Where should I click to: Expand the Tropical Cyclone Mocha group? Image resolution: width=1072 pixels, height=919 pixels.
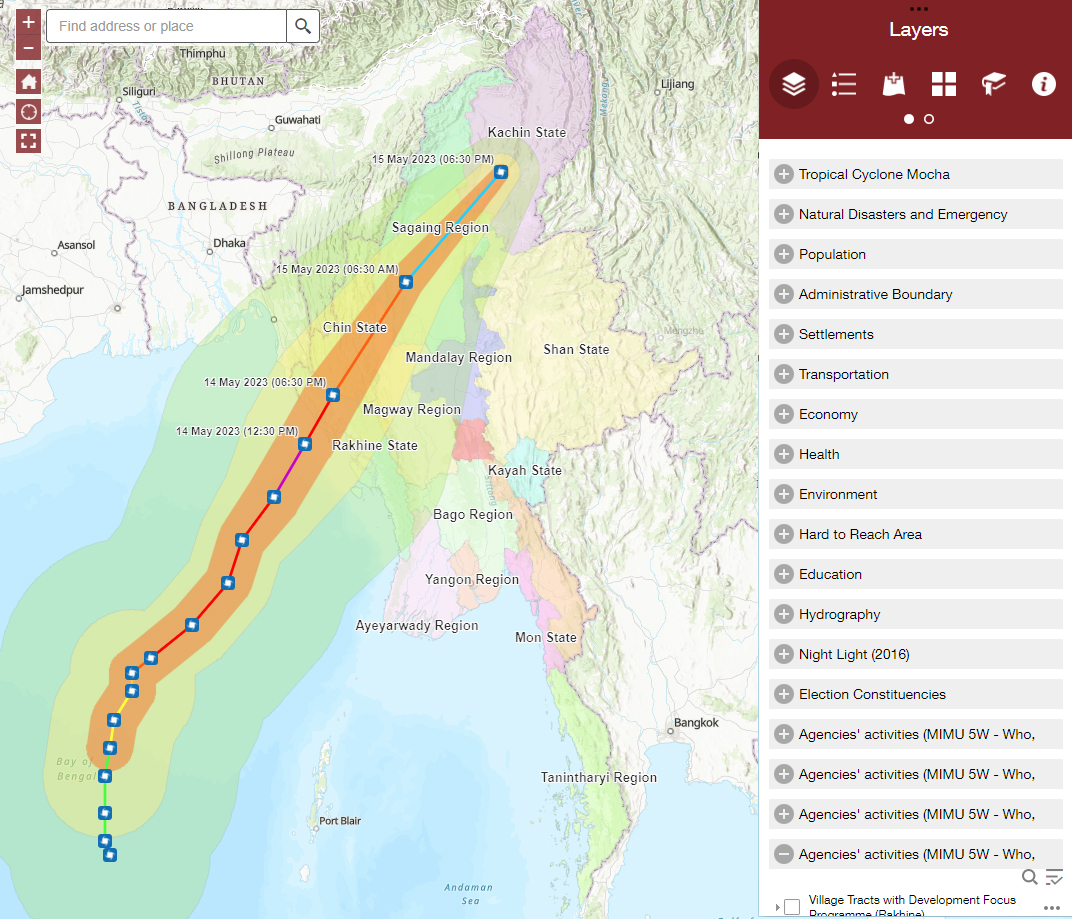click(784, 174)
